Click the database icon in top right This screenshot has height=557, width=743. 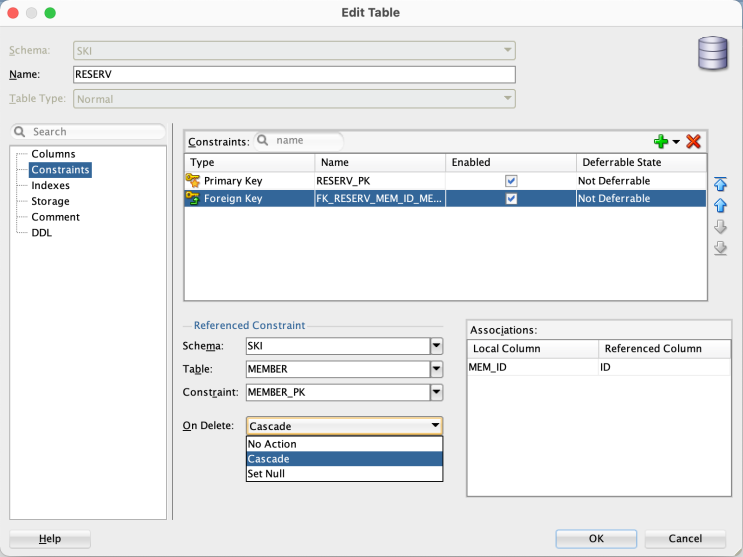pos(712,52)
